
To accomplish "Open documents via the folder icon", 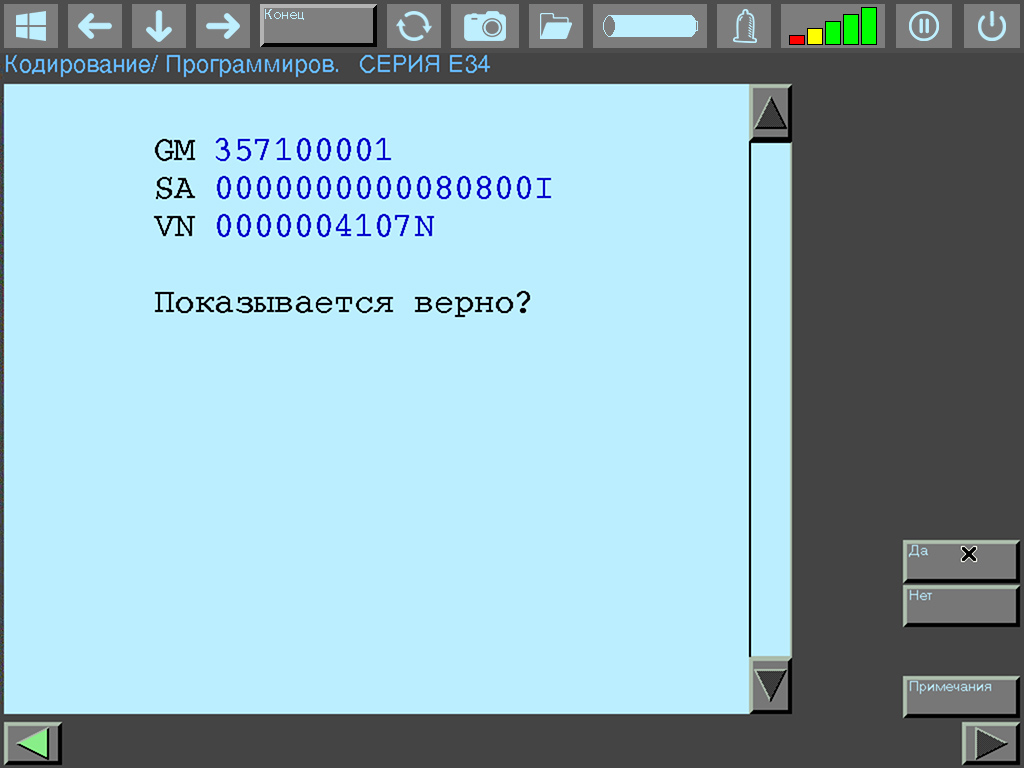I will click(555, 26).
